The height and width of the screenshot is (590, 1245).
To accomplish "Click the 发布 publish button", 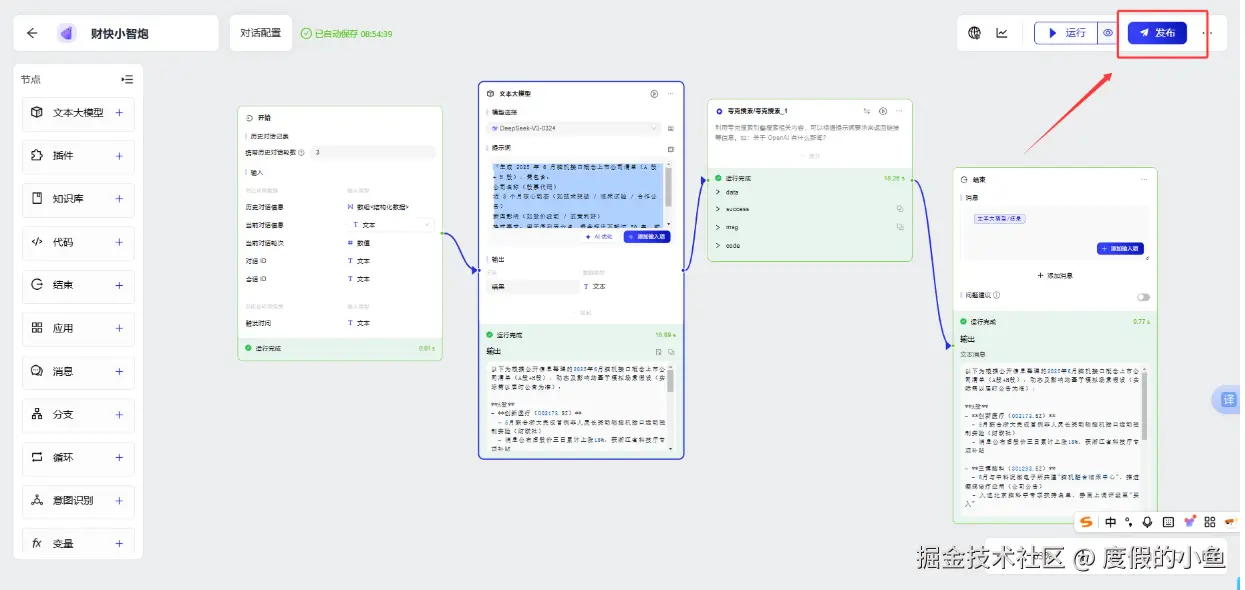I will point(1157,33).
